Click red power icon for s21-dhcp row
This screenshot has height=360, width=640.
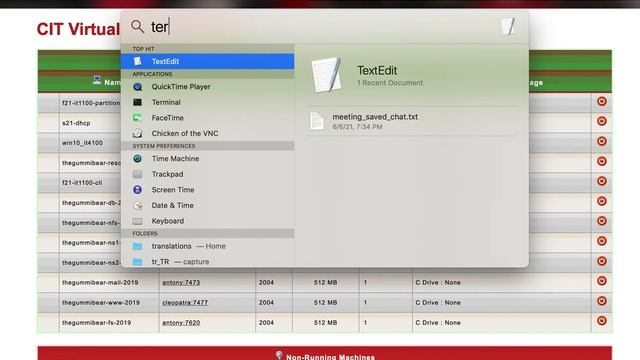pyautogui.click(x=602, y=121)
